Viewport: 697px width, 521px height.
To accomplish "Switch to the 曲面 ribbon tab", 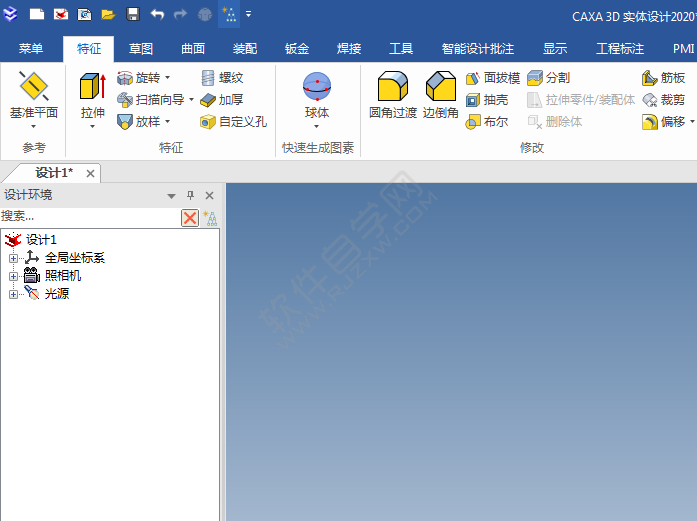I will click(x=193, y=48).
